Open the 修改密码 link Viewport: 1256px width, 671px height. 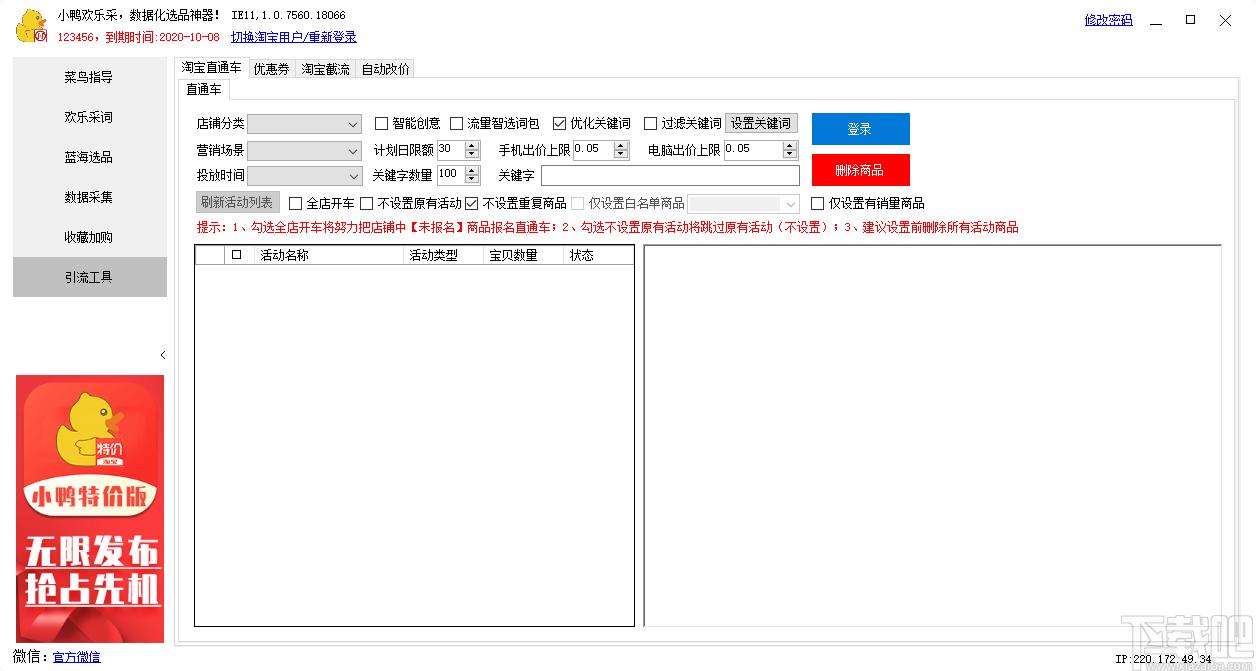point(1108,19)
